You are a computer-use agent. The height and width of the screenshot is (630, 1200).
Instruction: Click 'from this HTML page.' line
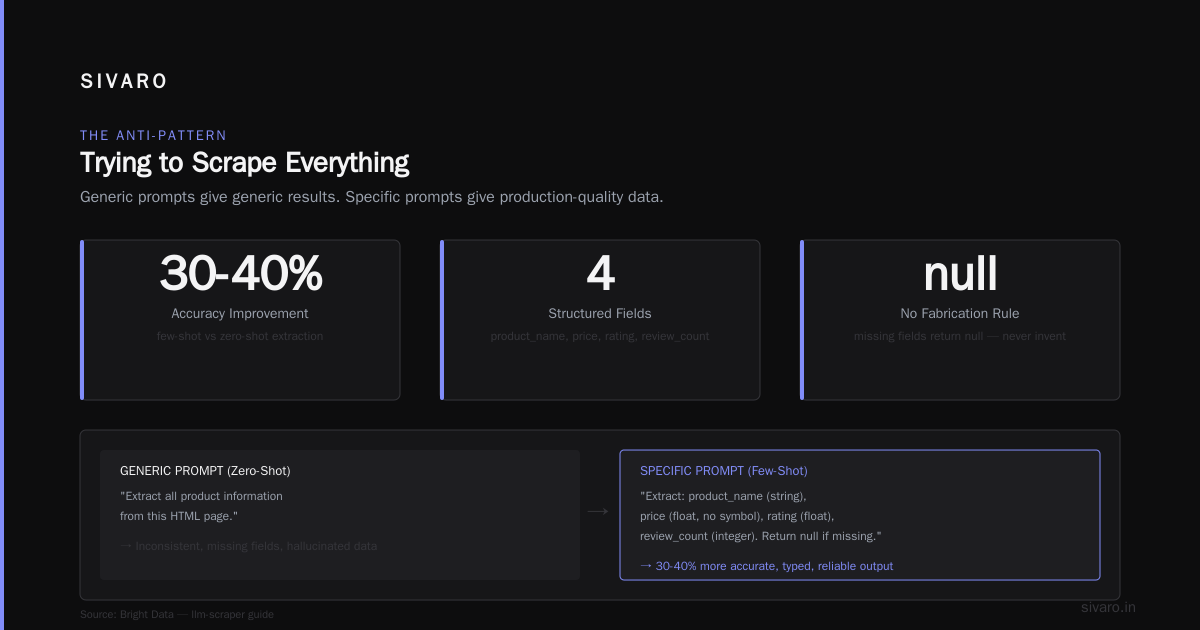(179, 516)
